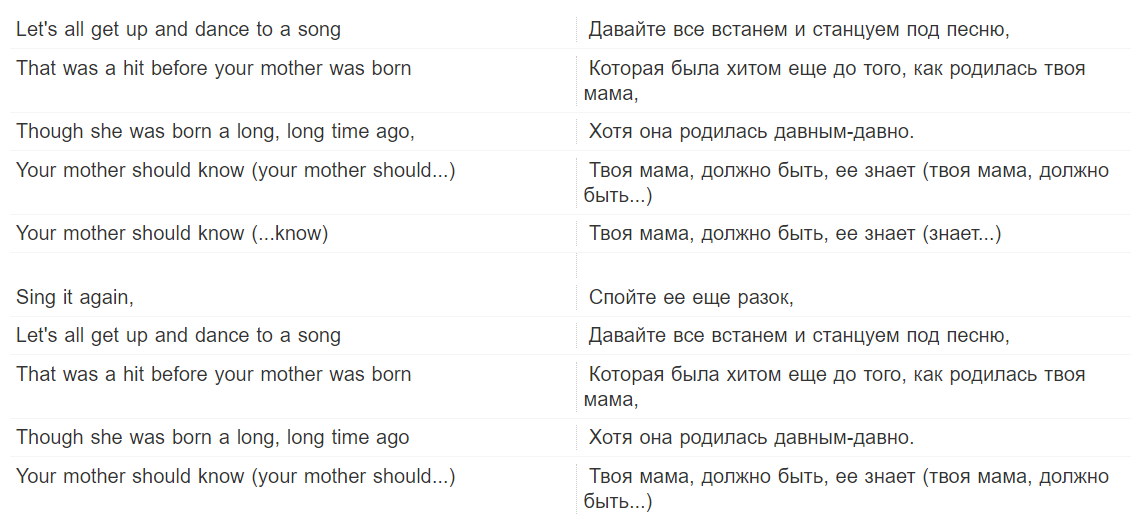Click the first "Давайте все встанем" translation line

[798, 29]
